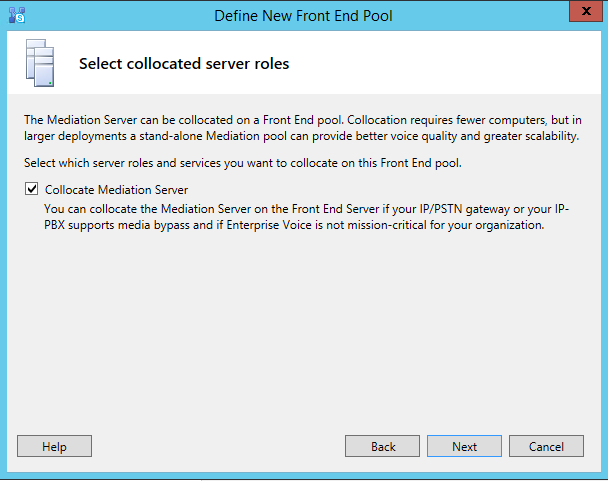Click the 'Select collocated server roles' heading
This screenshot has width=608, height=481.
click(184, 64)
